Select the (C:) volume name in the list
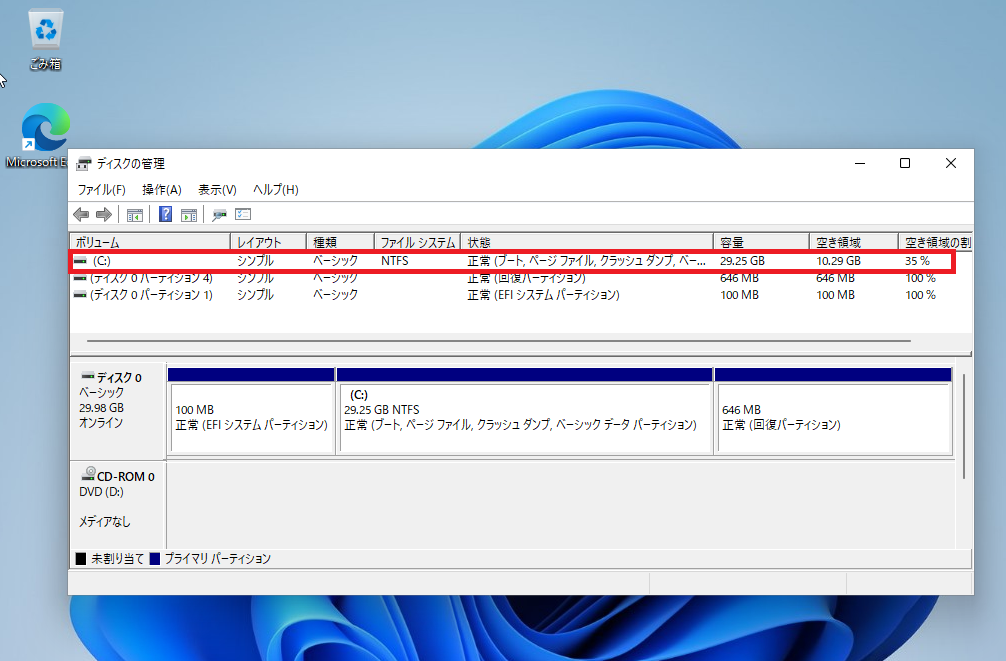1006x661 pixels. (101, 261)
